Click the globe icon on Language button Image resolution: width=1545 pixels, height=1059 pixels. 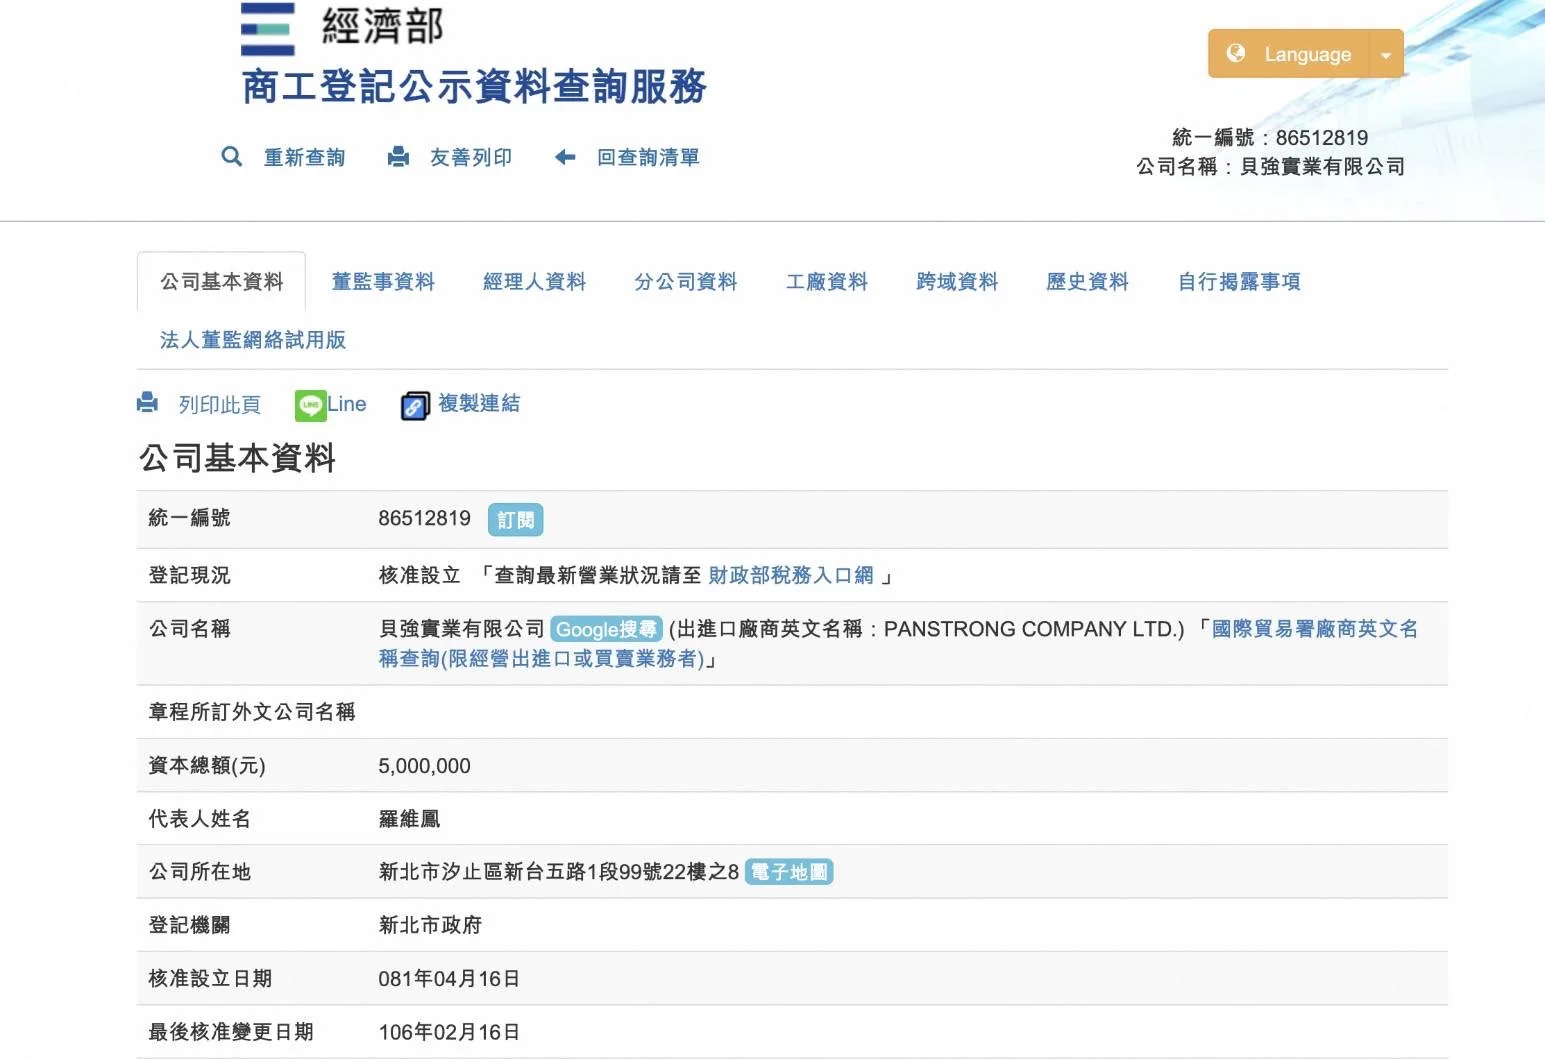coord(1236,53)
